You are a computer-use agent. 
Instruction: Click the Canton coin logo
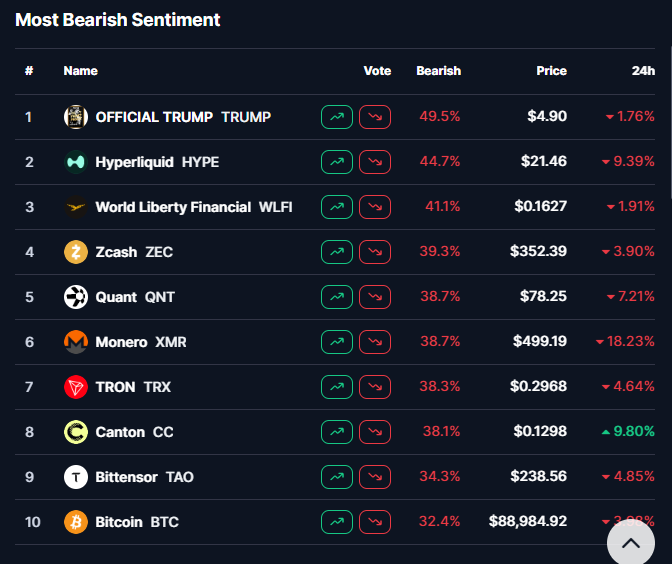pos(76,432)
